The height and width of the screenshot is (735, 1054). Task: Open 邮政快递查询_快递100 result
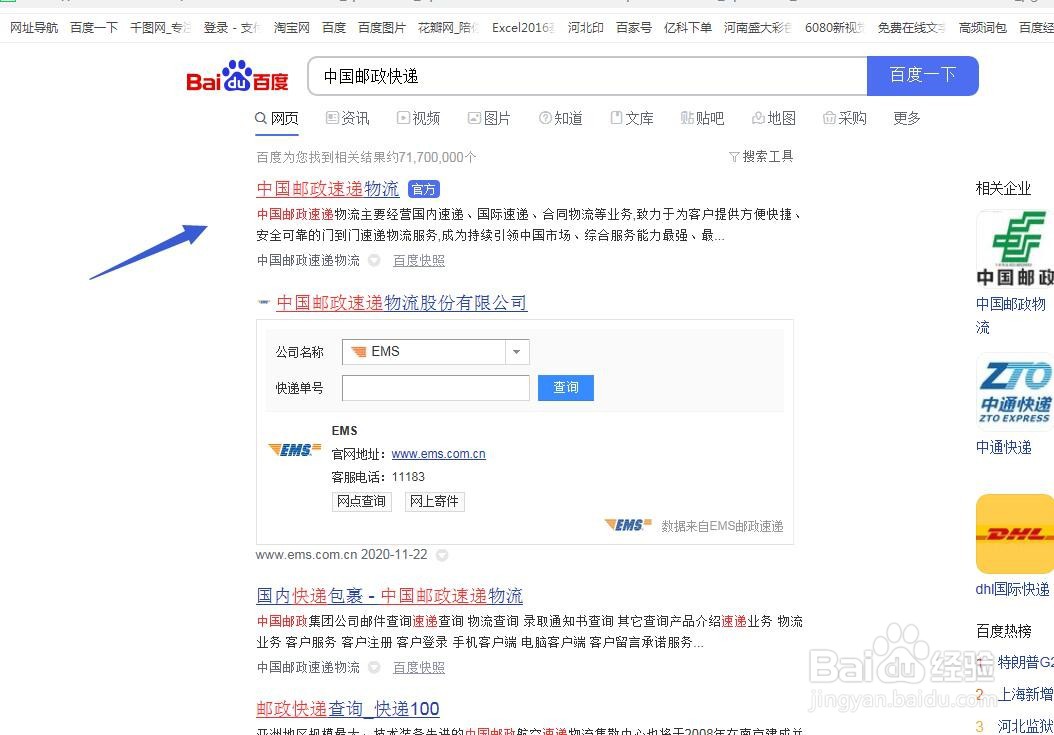coord(348,709)
